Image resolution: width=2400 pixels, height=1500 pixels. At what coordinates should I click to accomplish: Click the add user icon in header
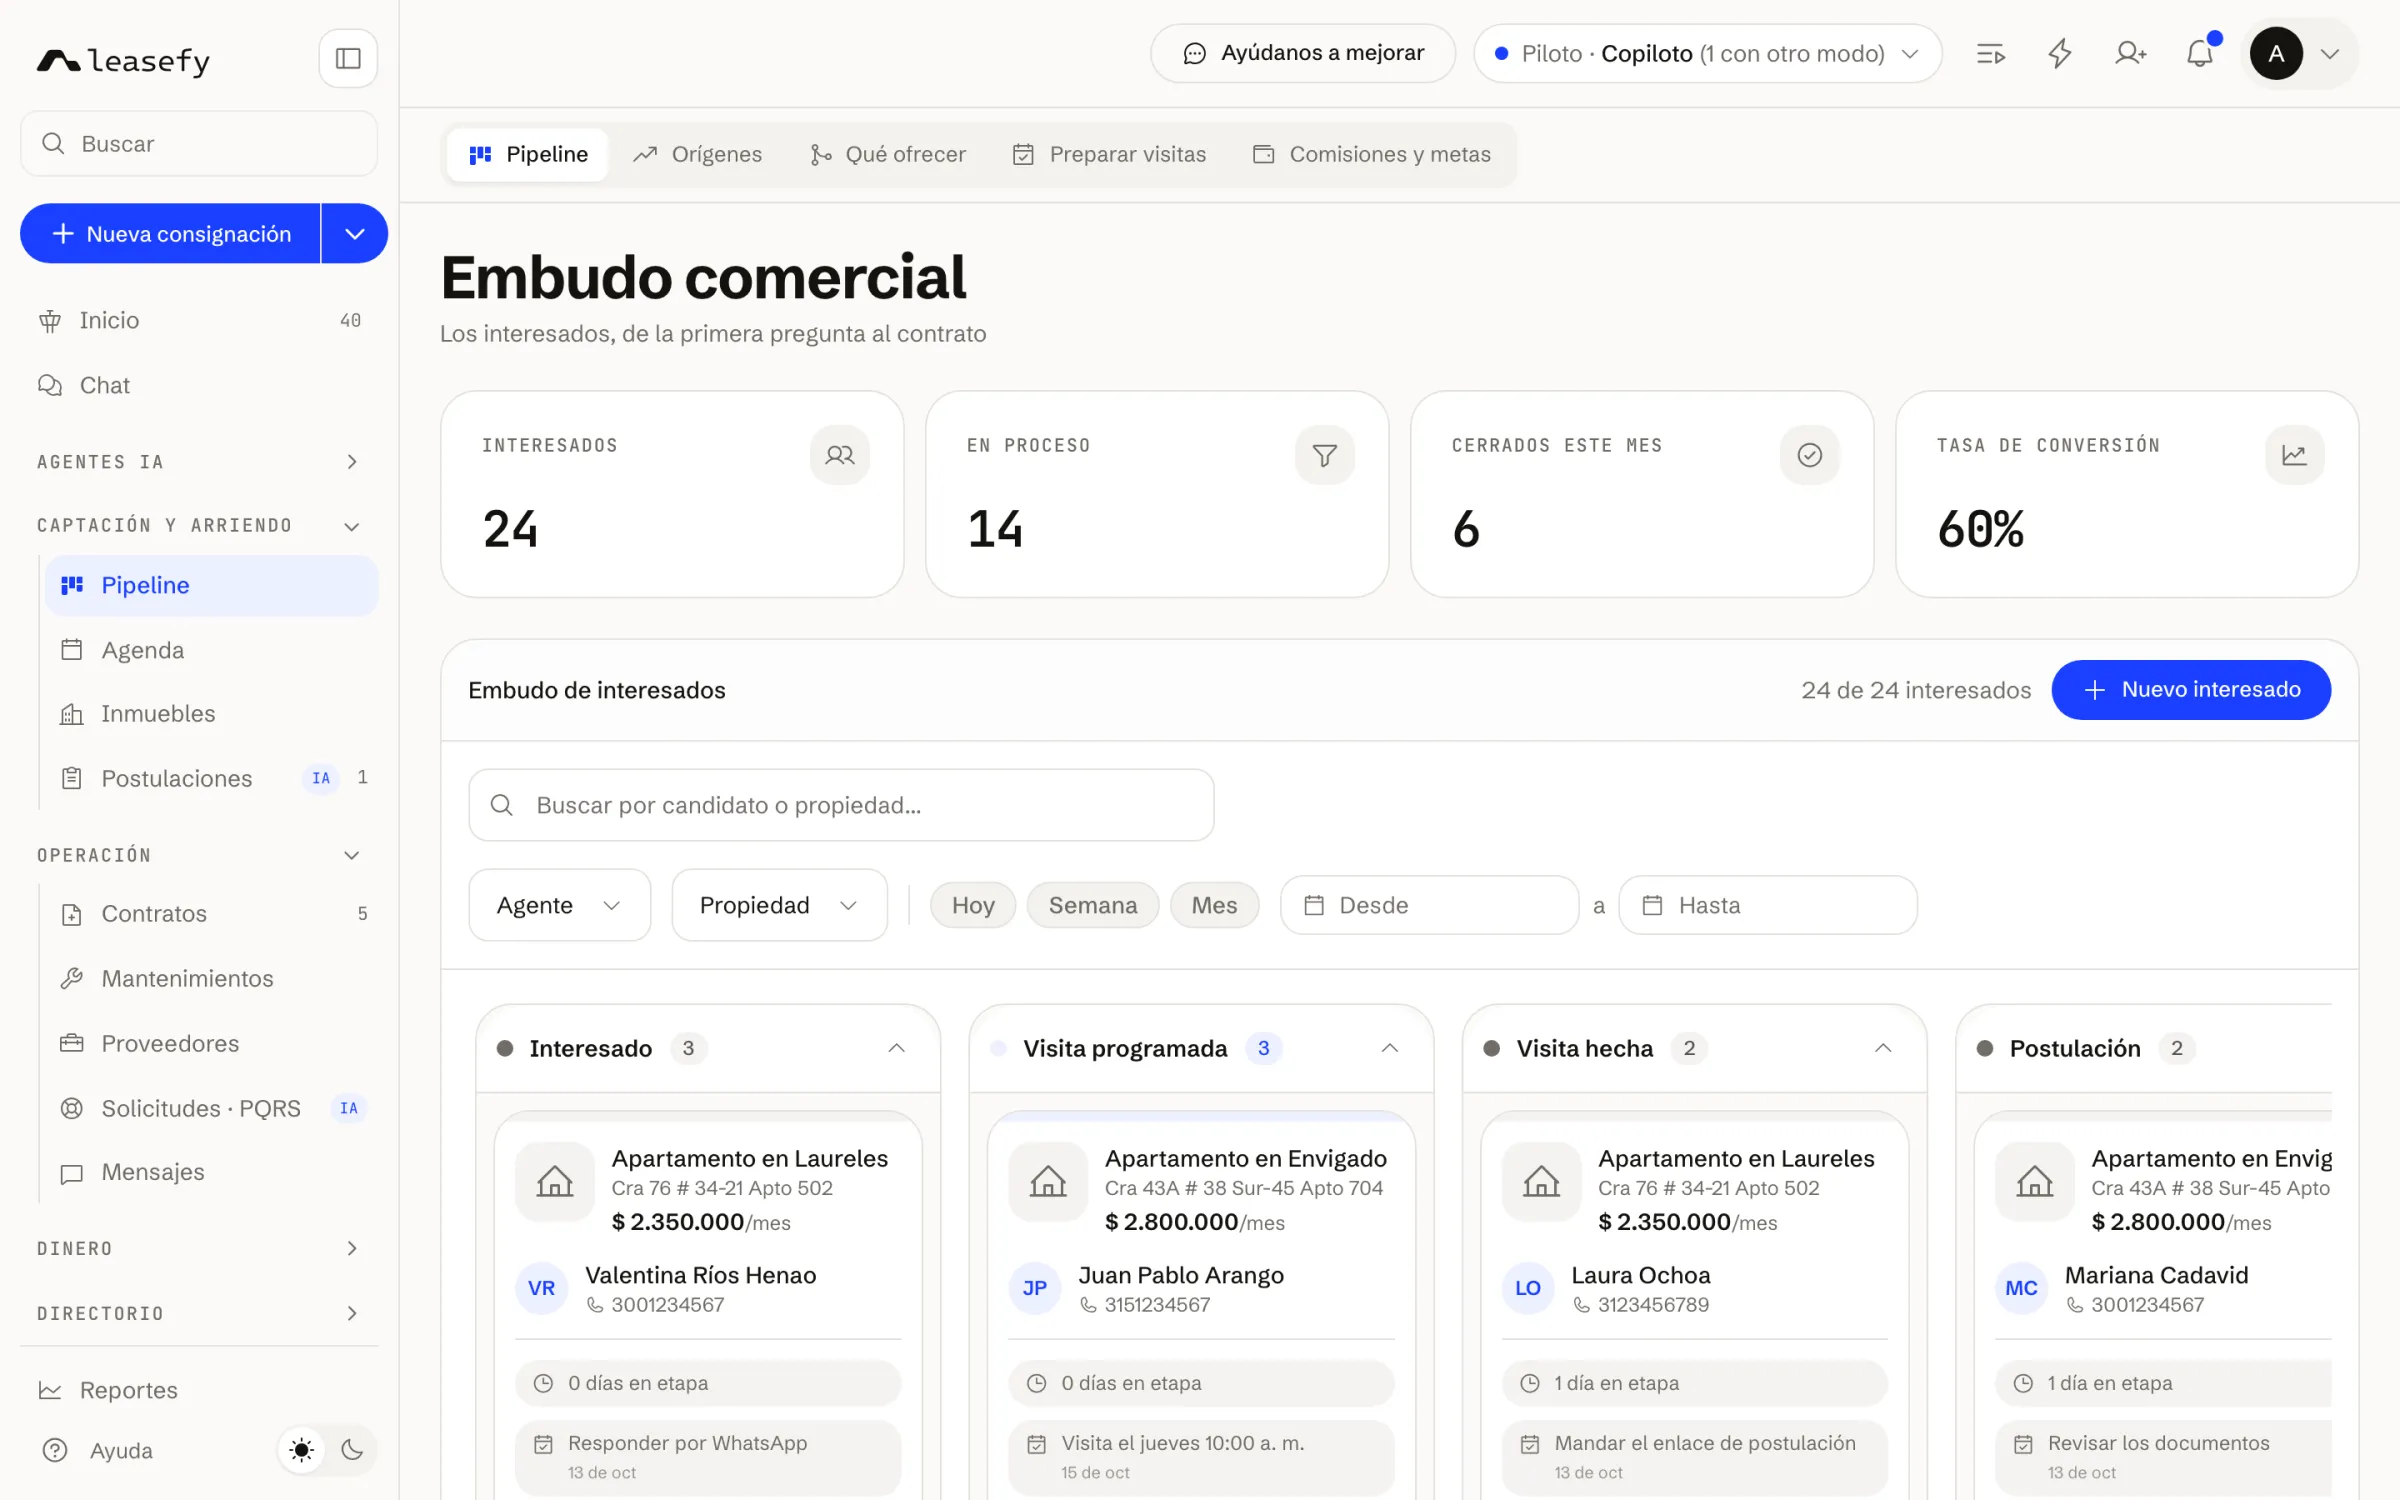(x=2130, y=53)
